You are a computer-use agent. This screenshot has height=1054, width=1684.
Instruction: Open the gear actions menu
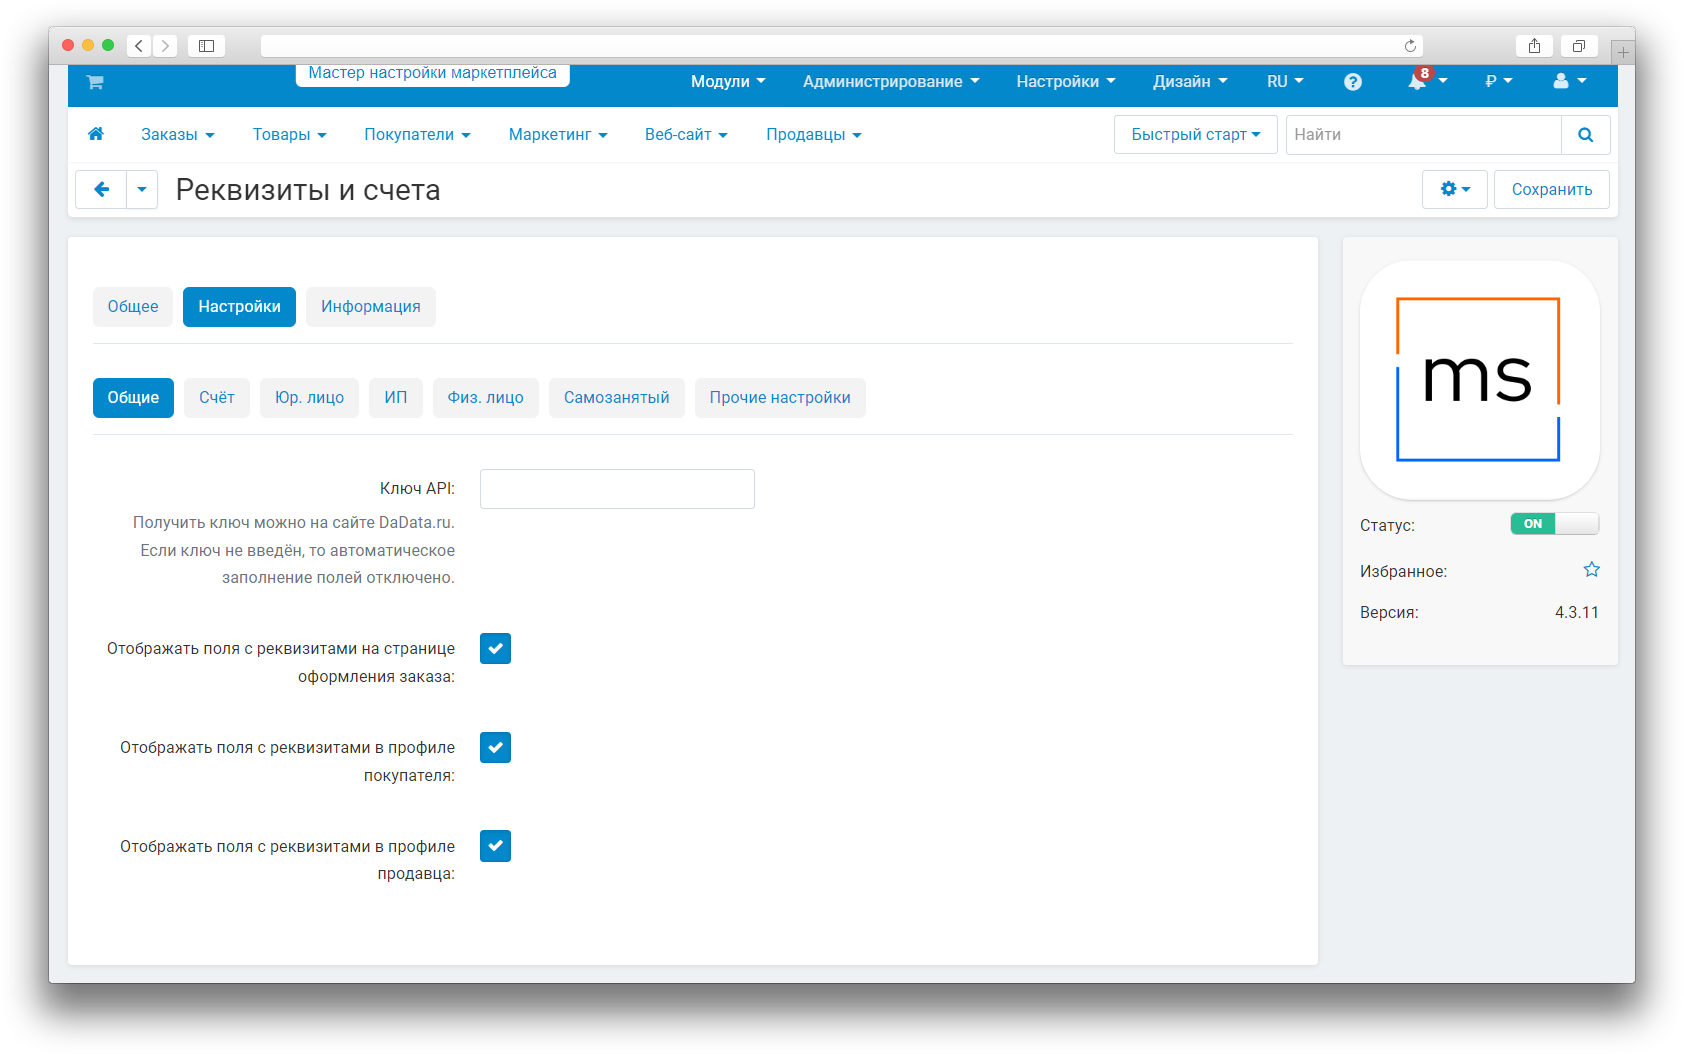click(x=1454, y=189)
